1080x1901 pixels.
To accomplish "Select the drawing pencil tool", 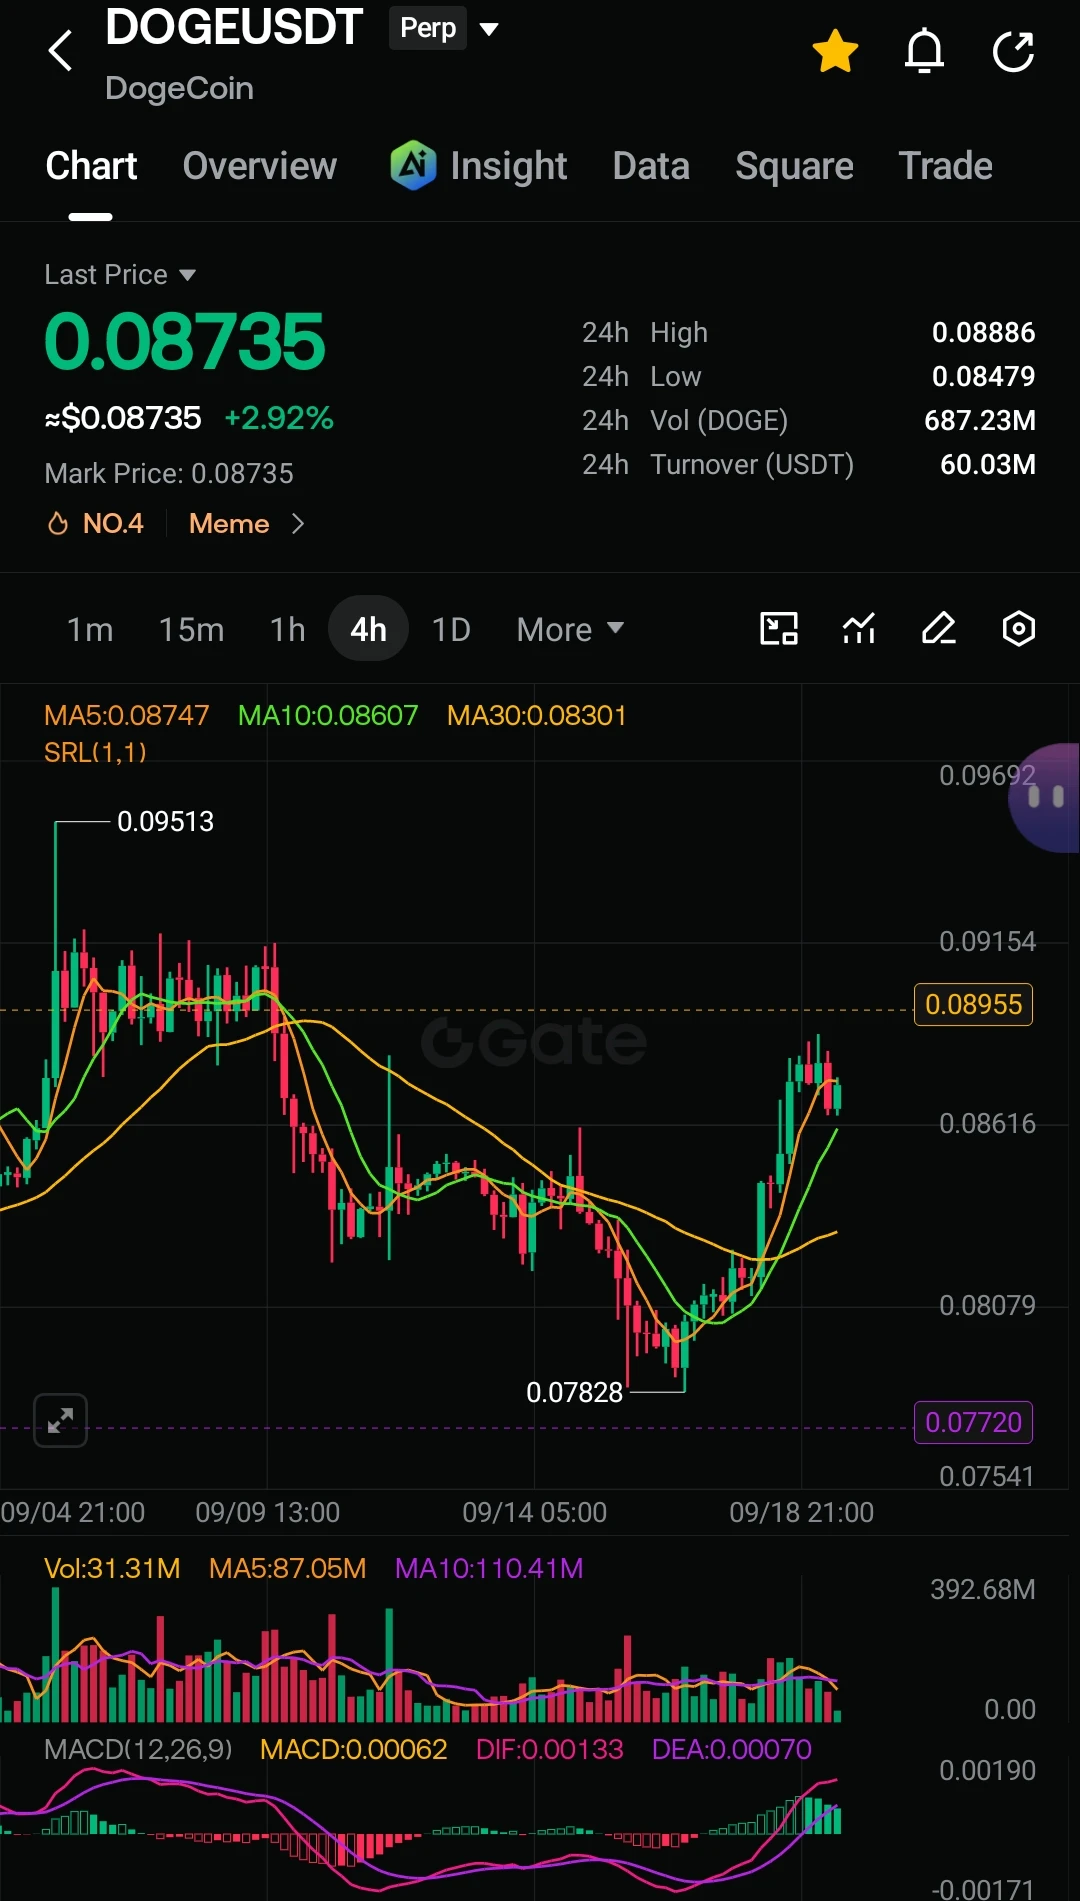I will click(x=939, y=629).
